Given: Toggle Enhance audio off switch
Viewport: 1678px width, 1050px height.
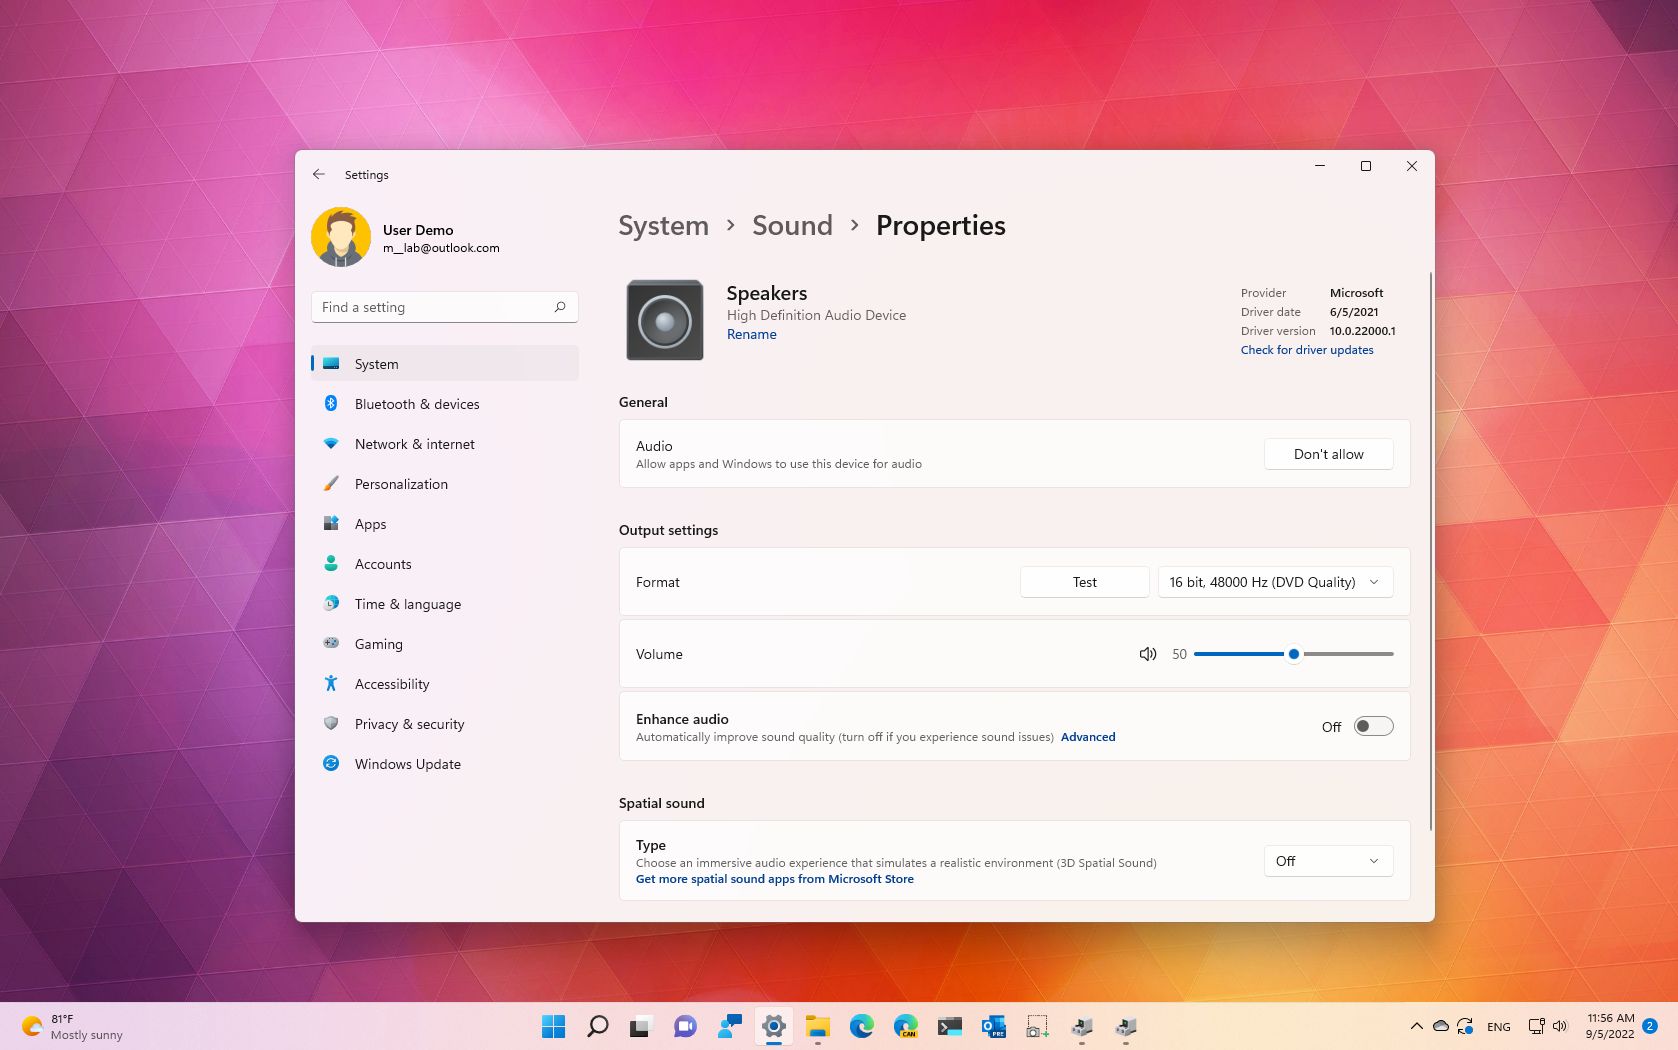Looking at the screenshot, I should coord(1372,726).
